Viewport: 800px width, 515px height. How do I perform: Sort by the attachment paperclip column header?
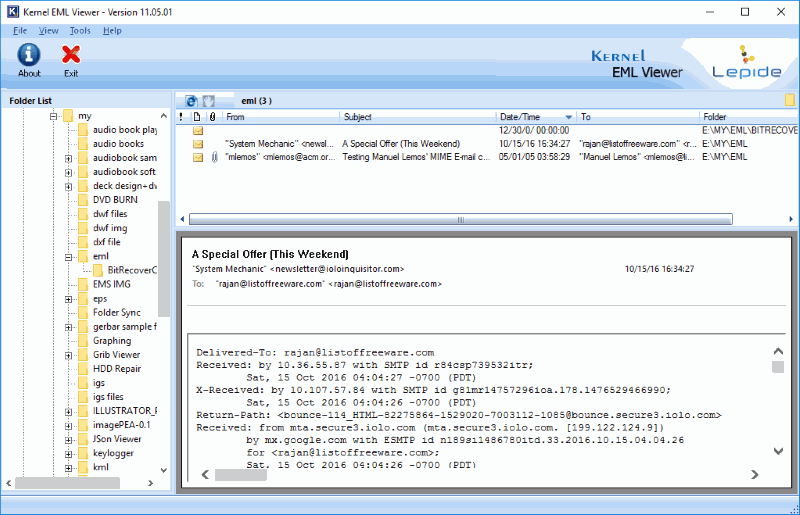[212, 117]
